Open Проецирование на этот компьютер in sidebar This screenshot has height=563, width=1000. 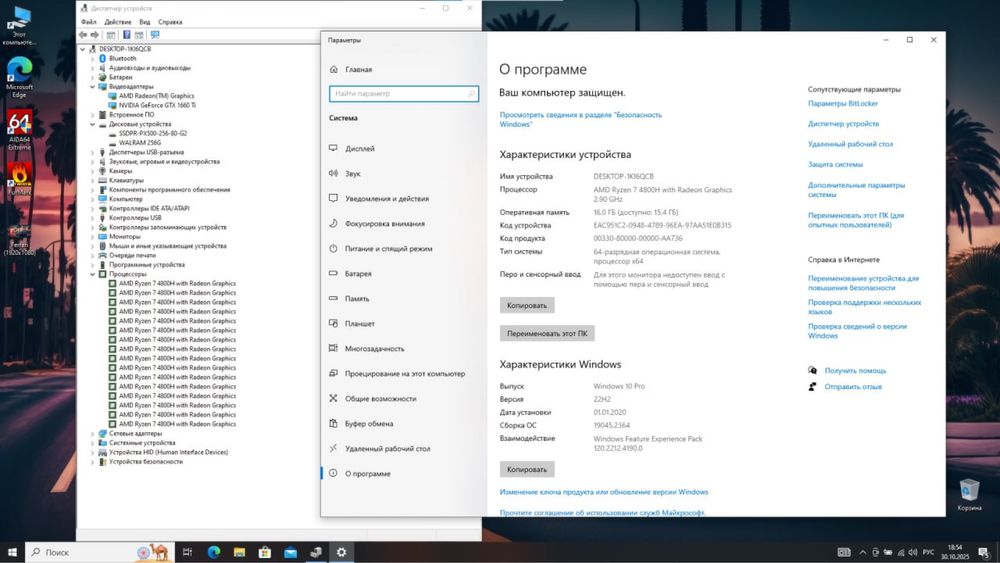click(405, 374)
